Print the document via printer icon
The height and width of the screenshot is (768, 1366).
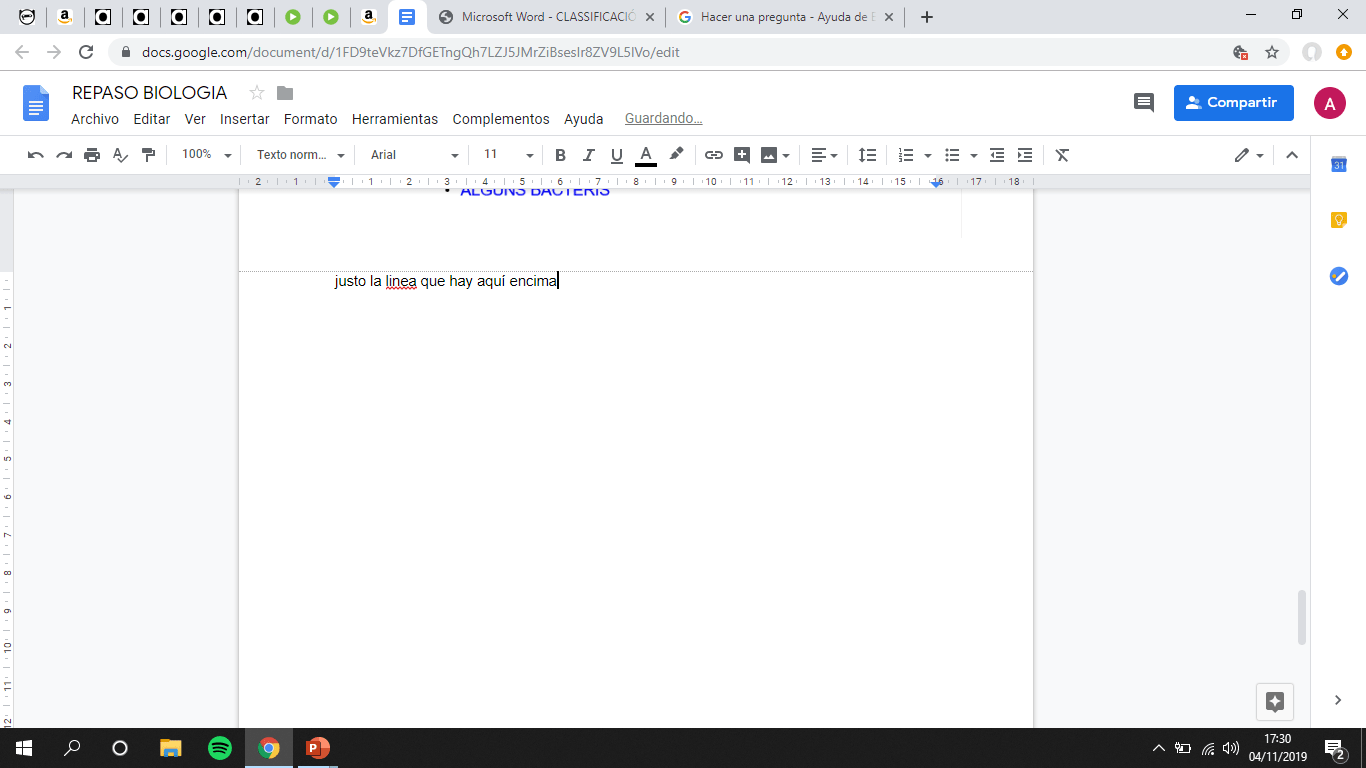pos(92,155)
